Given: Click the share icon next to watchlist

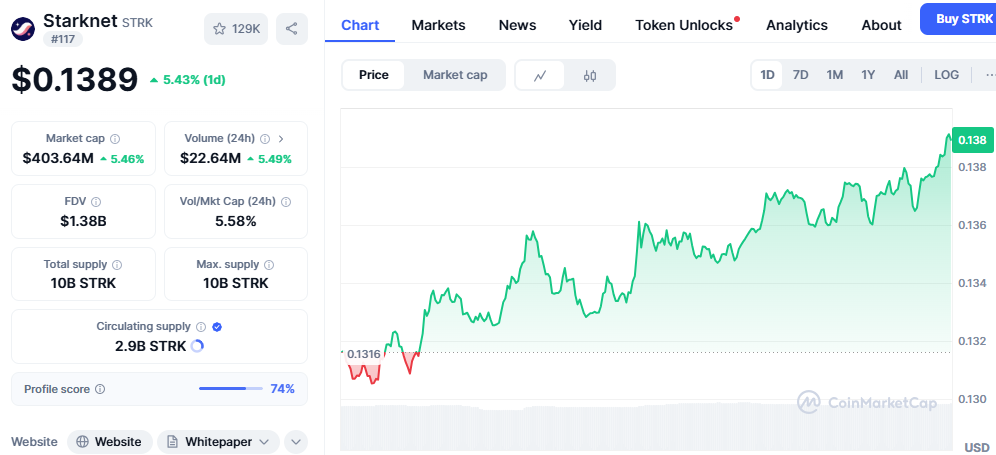Looking at the screenshot, I should coord(291,29).
